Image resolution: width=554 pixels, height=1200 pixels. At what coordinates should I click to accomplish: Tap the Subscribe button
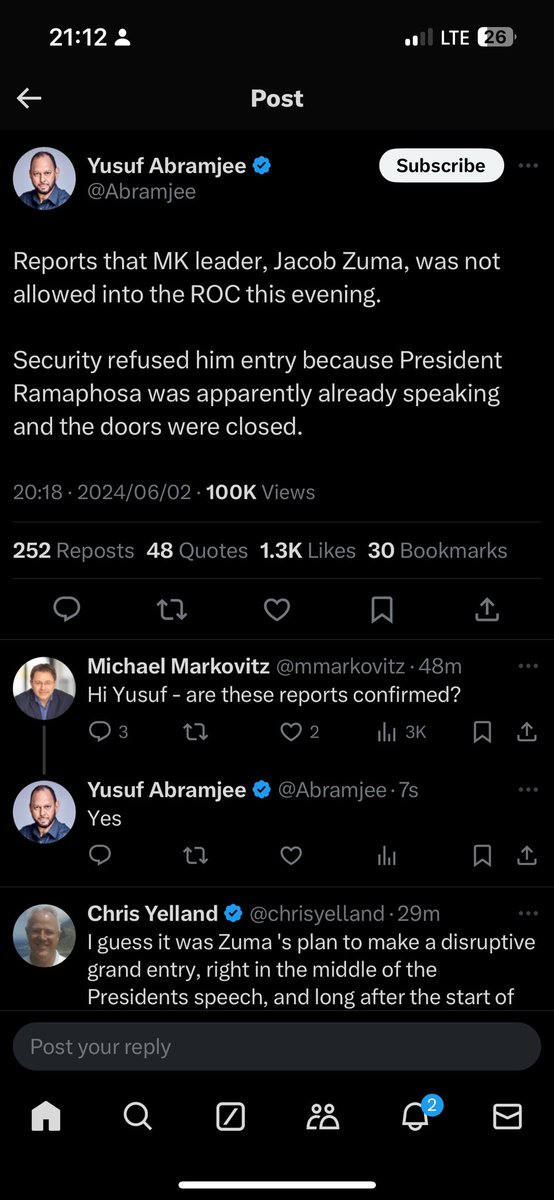click(x=441, y=166)
